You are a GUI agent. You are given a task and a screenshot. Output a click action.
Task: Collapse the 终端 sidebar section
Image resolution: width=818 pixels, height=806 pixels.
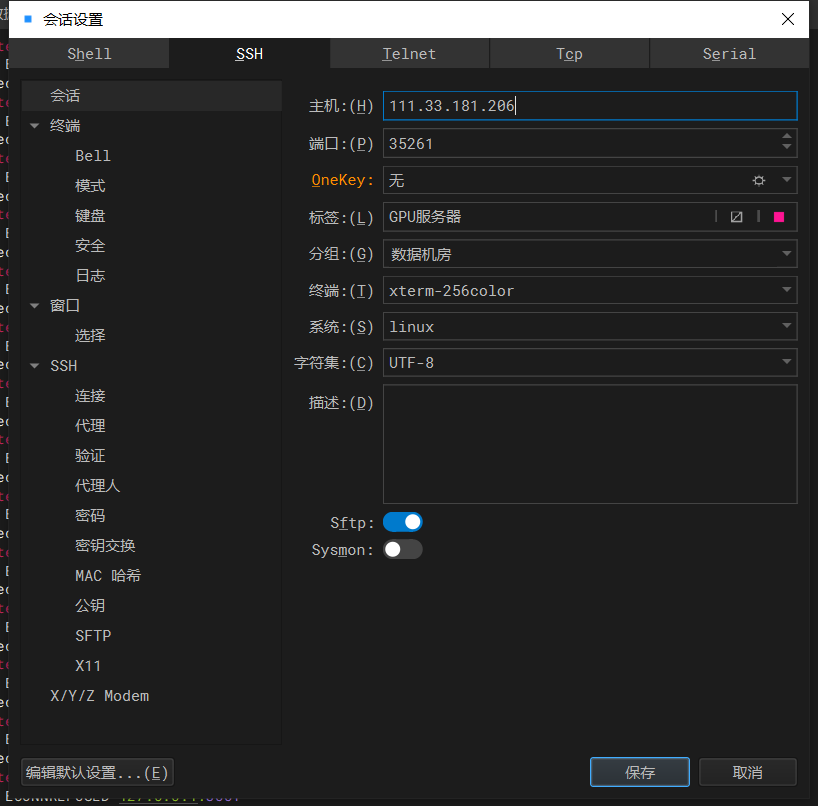coord(34,125)
